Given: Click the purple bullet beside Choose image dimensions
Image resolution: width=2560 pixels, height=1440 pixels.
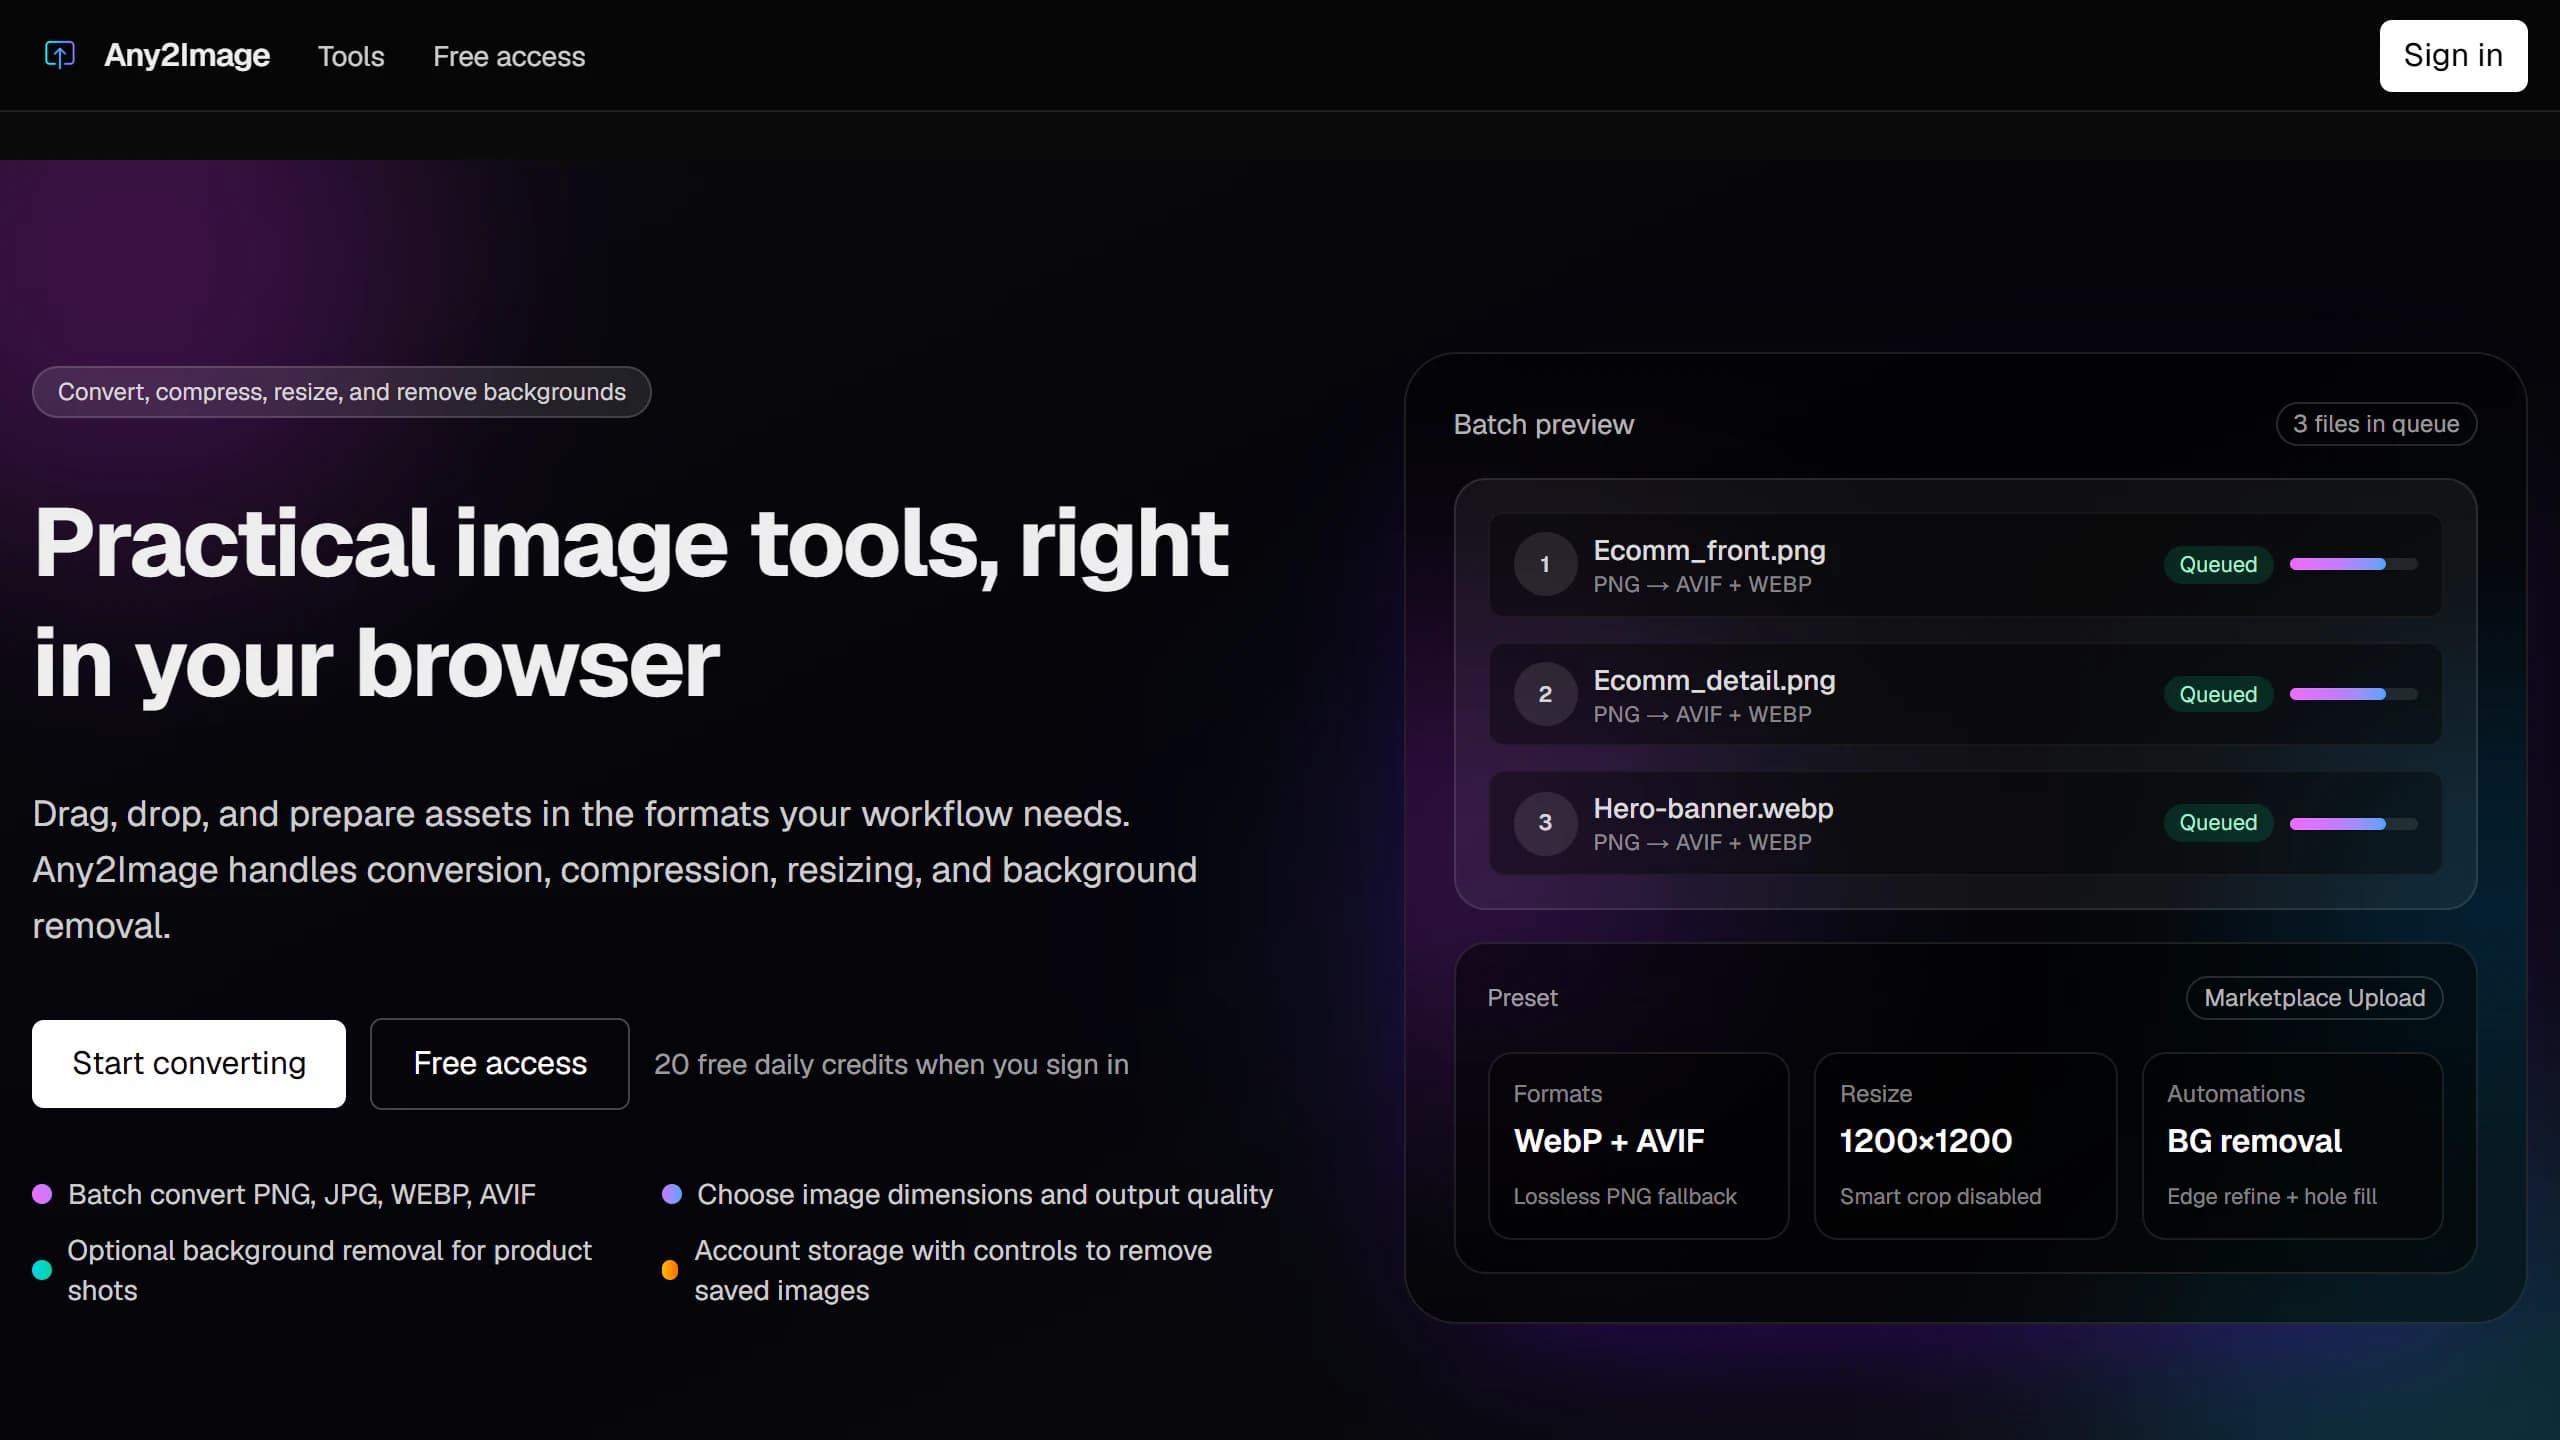Looking at the screenshot, I should pyautogui.click(x=672, y=1194).
